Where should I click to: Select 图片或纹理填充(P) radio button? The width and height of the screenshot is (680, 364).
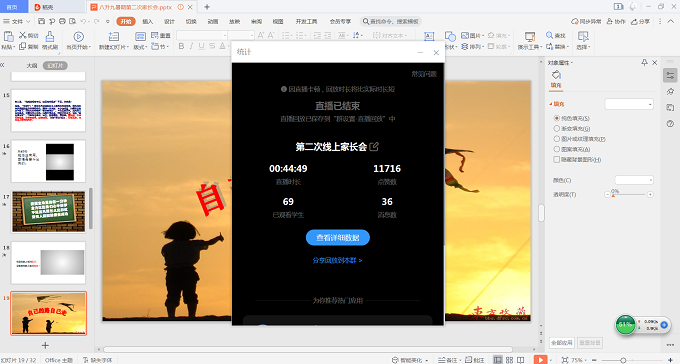tap(556, 139)
